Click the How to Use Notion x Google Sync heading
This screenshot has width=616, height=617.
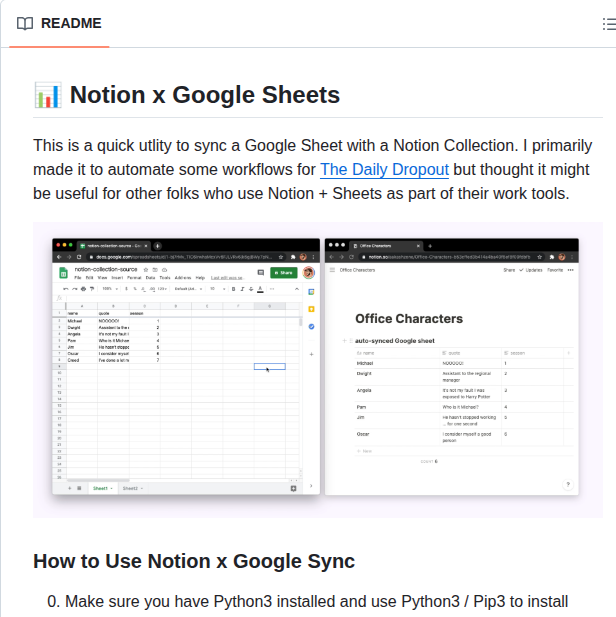[x=194, y=561]
